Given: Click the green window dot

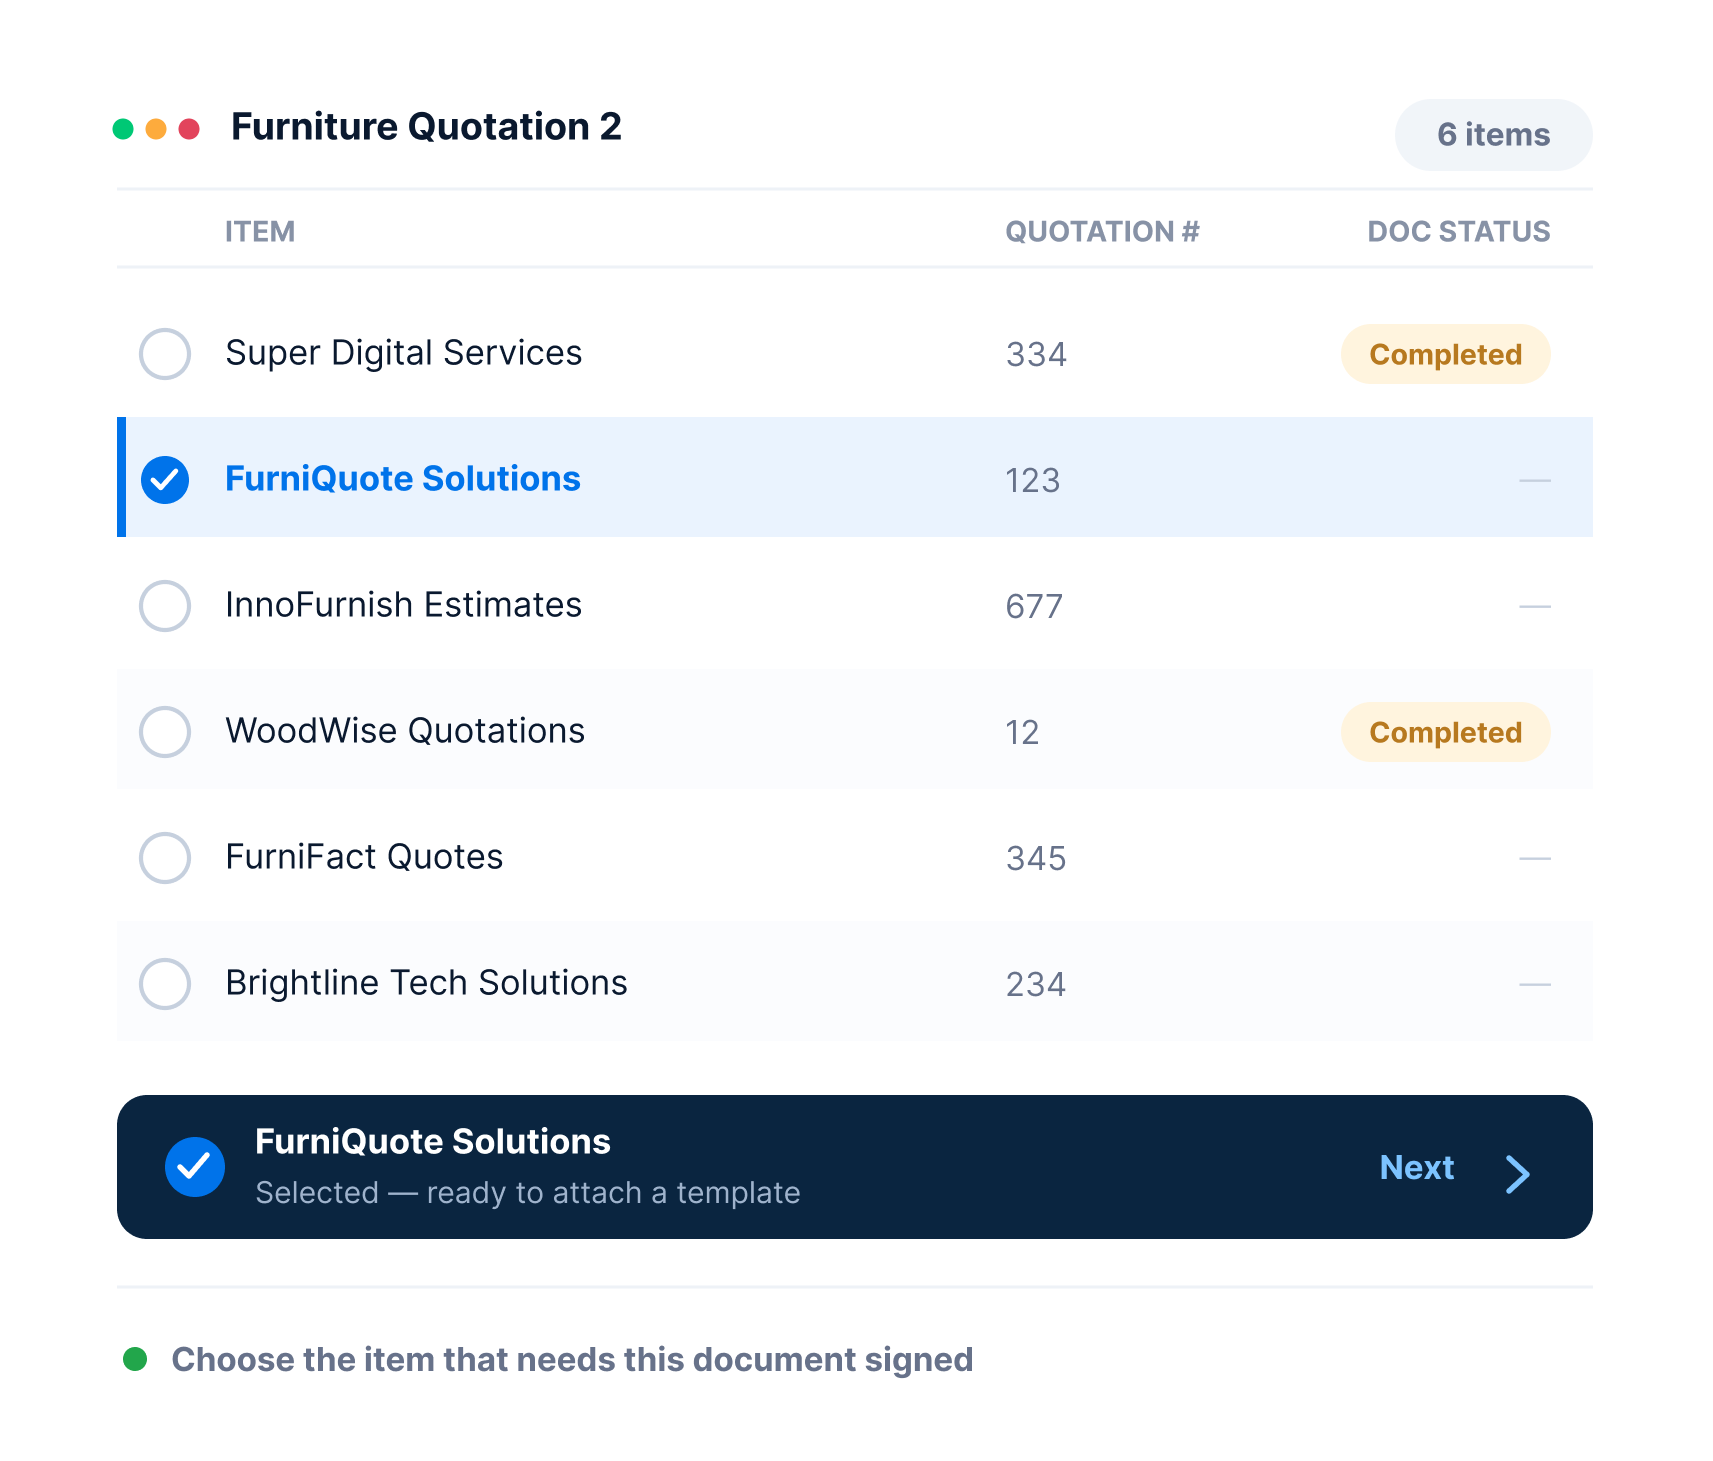Looking at the screenshot, I should 123,129.
